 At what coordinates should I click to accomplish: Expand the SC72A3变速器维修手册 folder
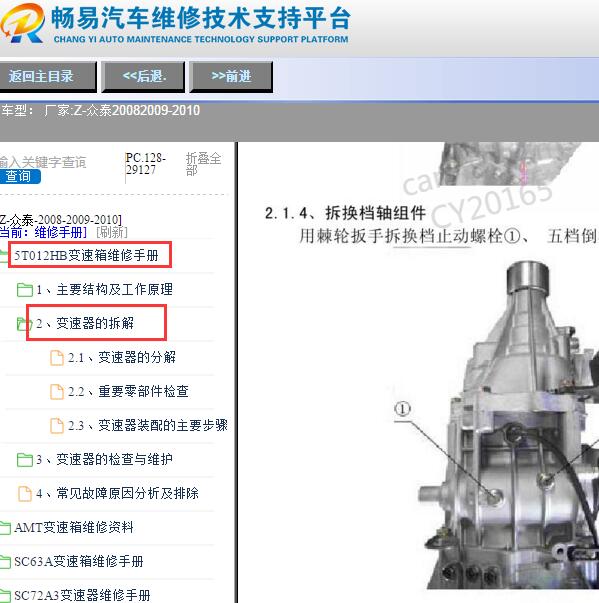[x=82, y=595]
